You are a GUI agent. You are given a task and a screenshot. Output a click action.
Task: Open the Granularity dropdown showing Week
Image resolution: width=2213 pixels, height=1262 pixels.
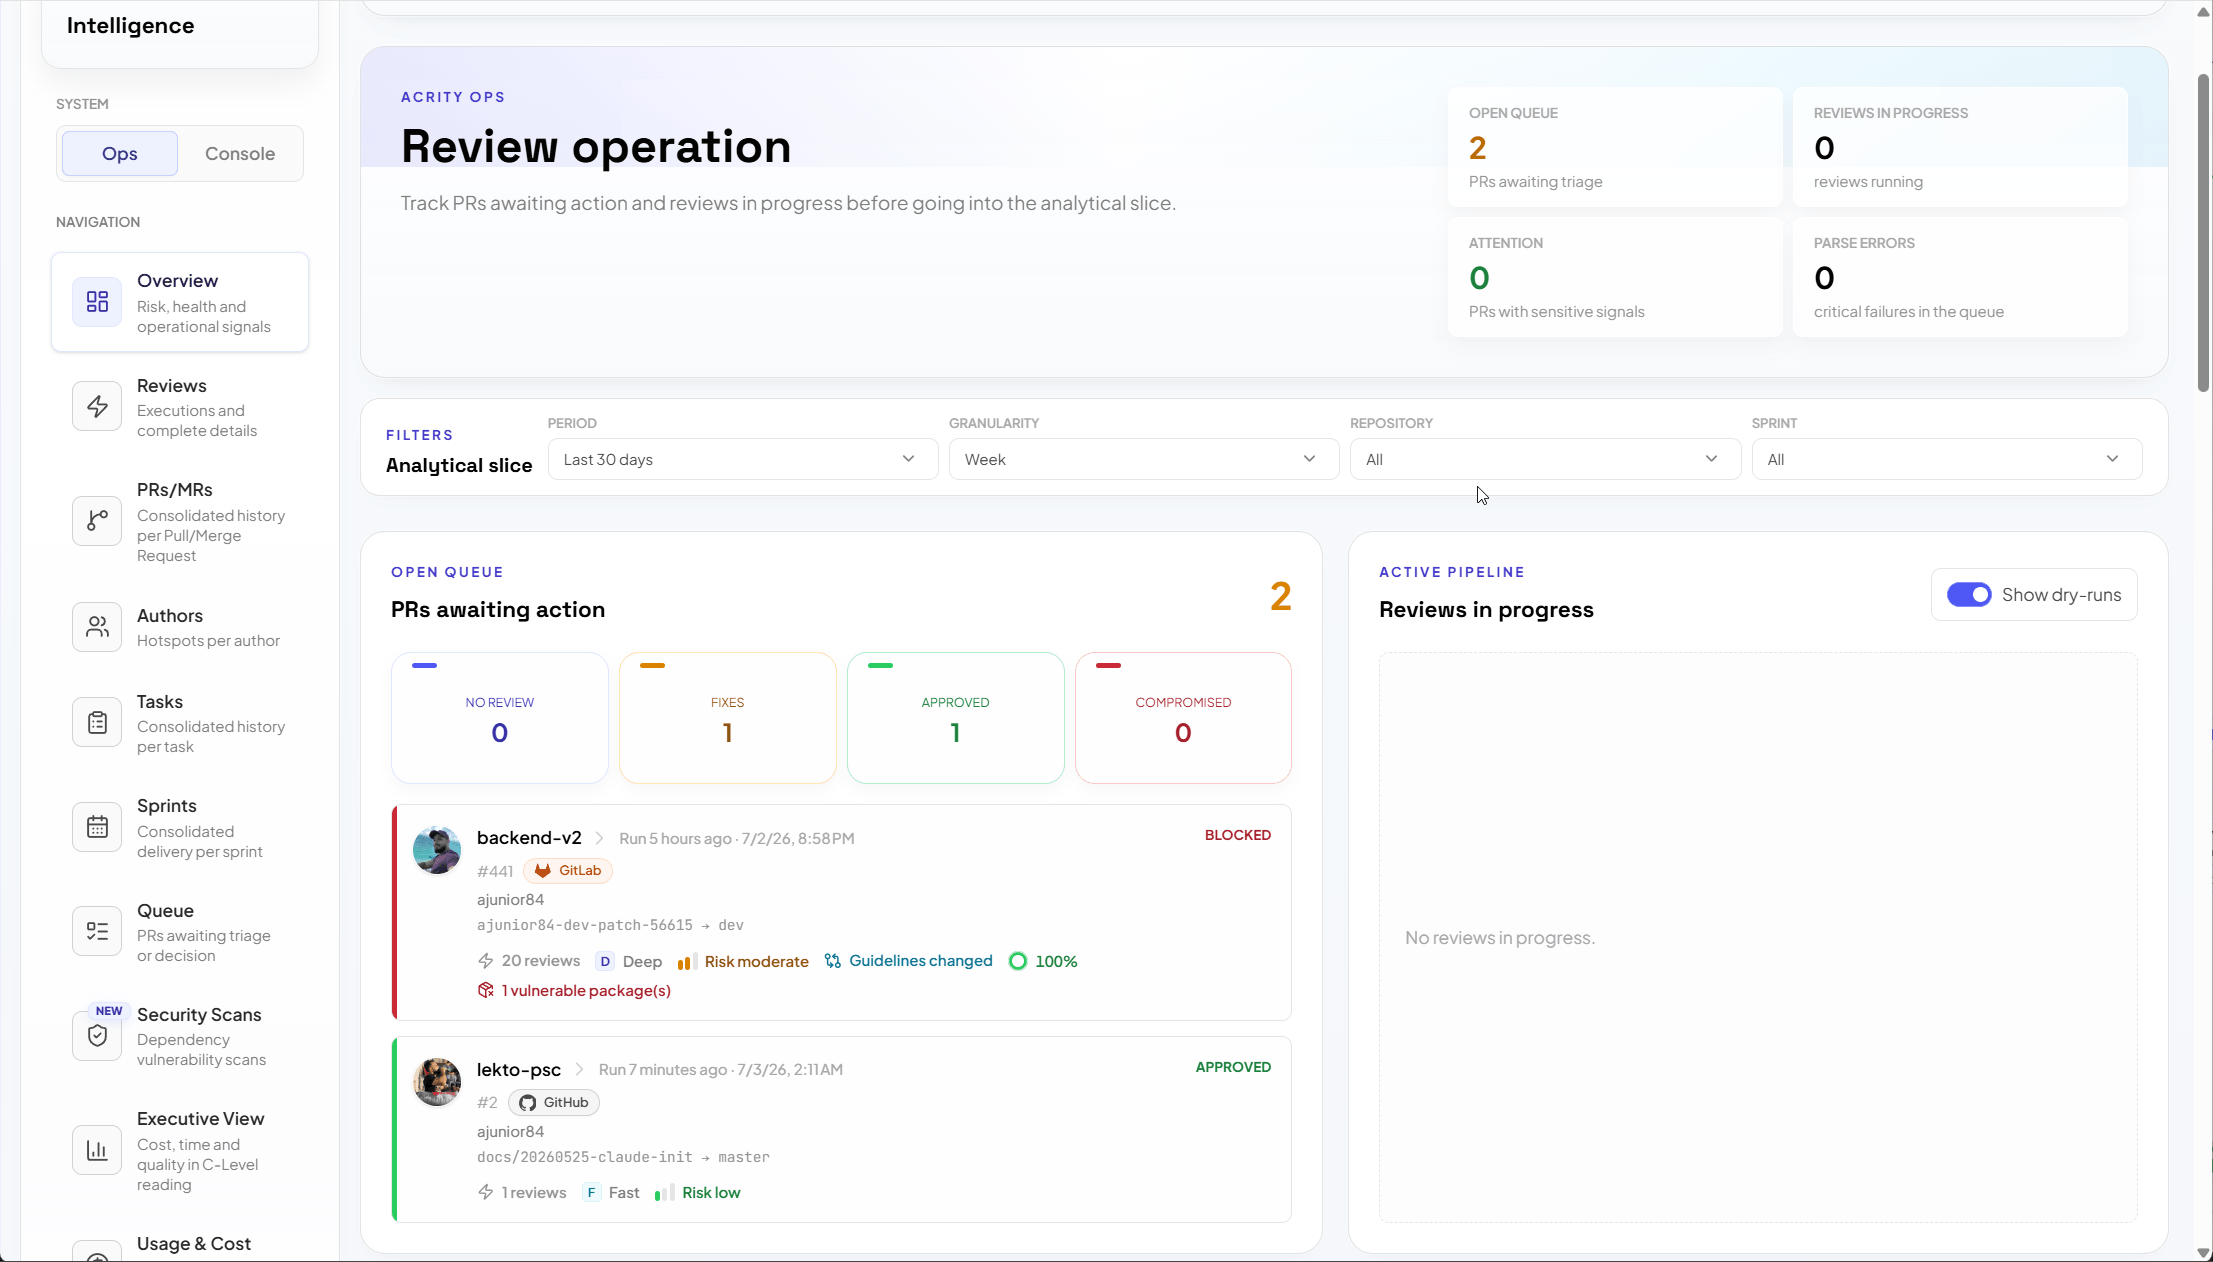(1143, 459)
